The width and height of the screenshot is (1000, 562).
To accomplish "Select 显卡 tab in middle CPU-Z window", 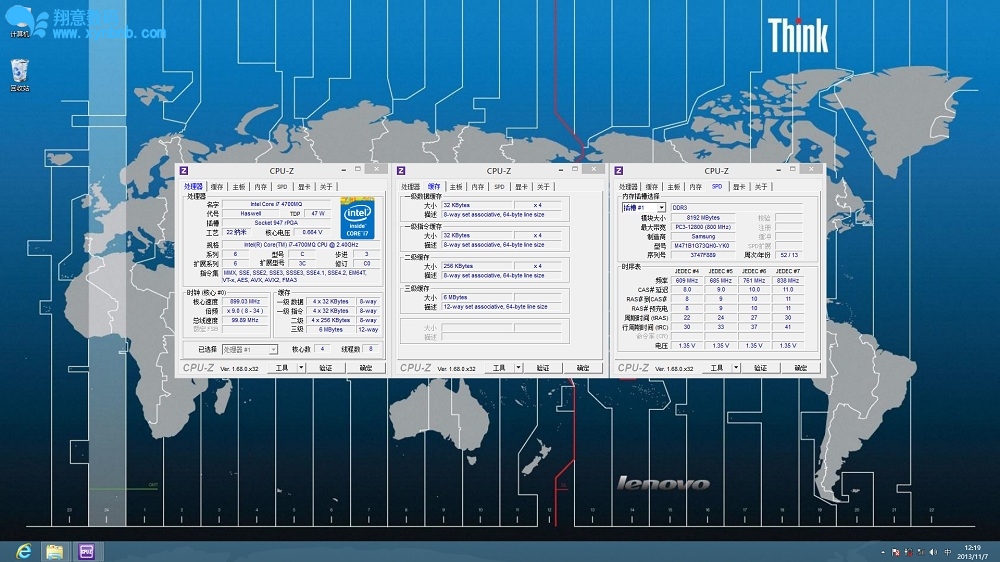I will point(522,187).
